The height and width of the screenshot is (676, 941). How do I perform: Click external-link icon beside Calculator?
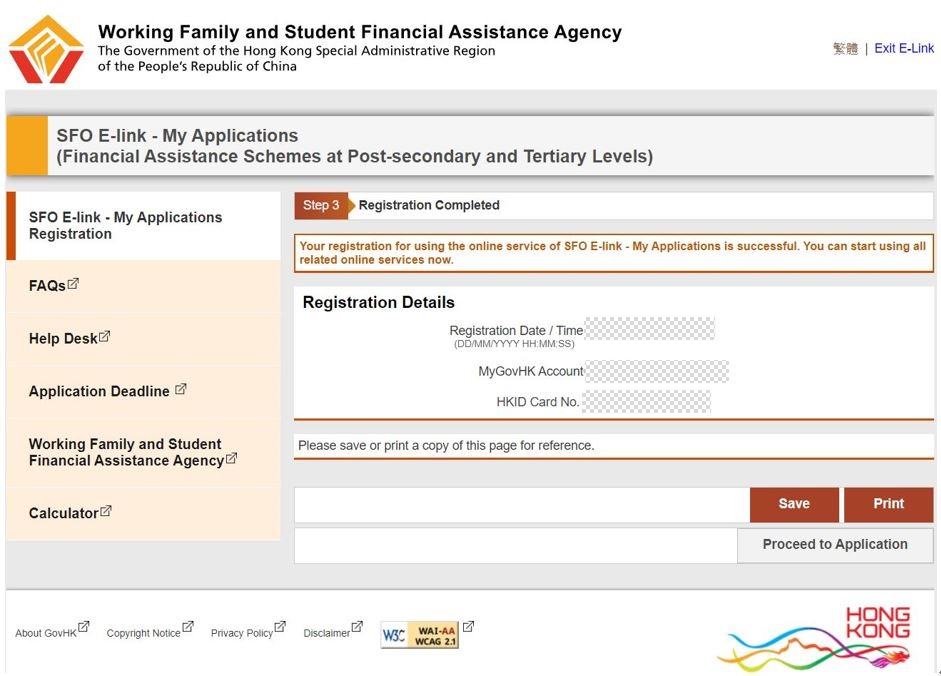(x=106, y=511)
